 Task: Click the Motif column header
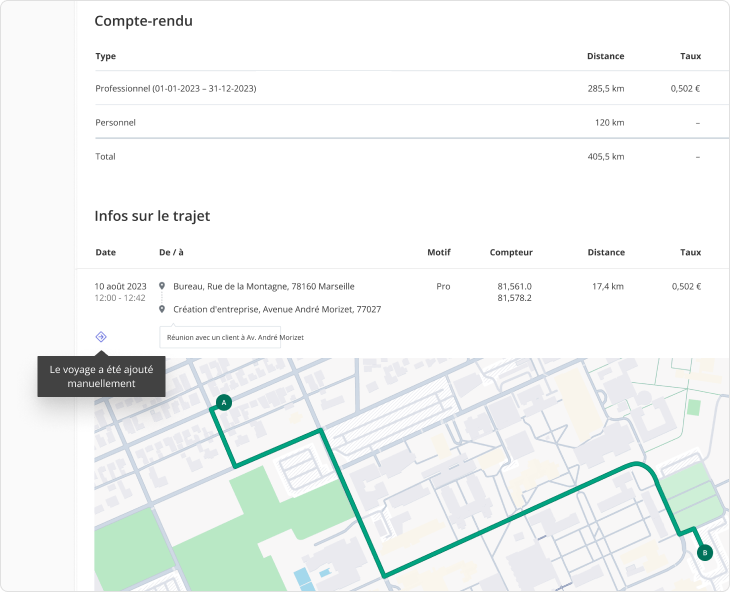(x=439, y=253)
